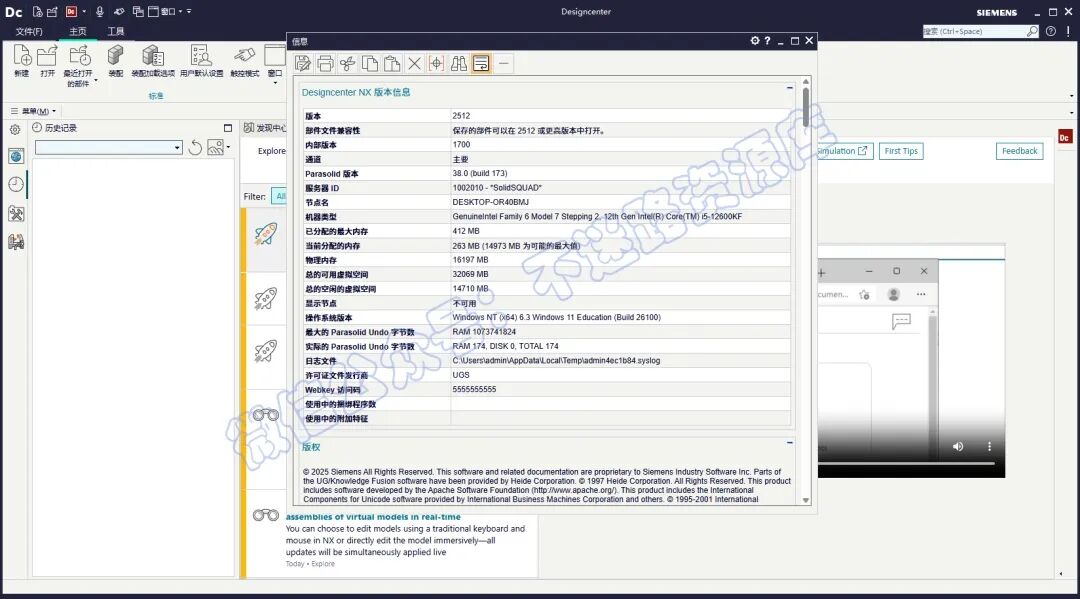Viewport: 1080px width, 599px height.
Task: Click the scroll down arrow in 信息 window
Action: coord(805,501)
